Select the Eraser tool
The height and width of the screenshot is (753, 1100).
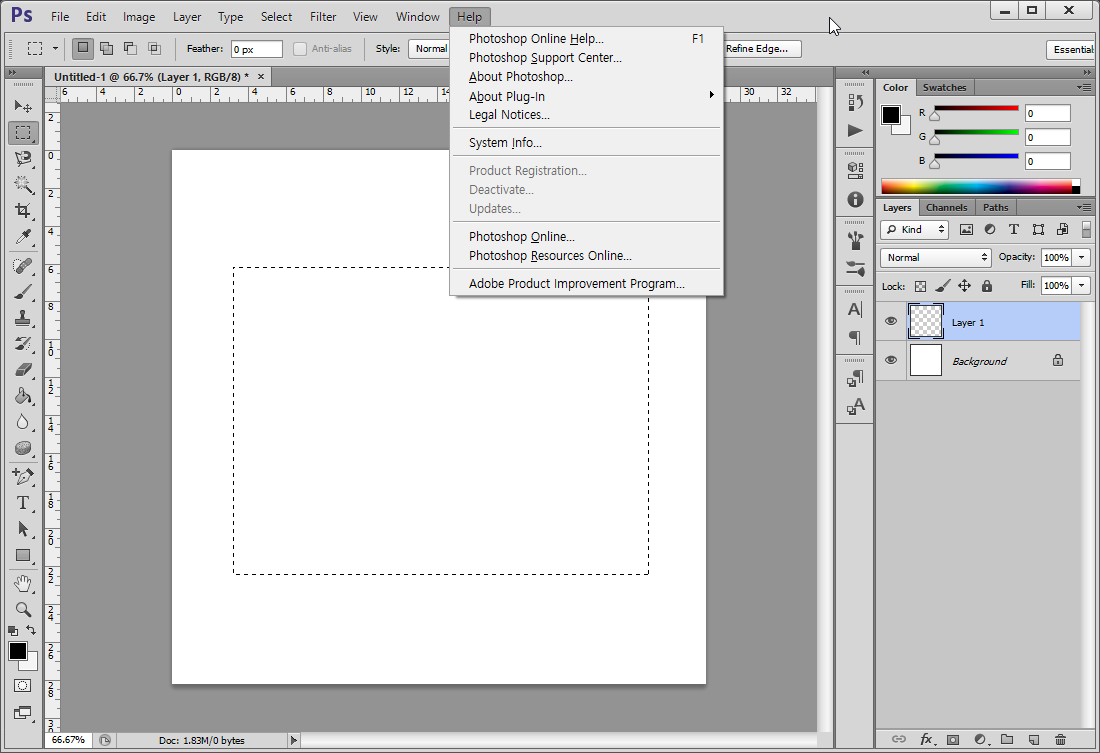point(23,370)
